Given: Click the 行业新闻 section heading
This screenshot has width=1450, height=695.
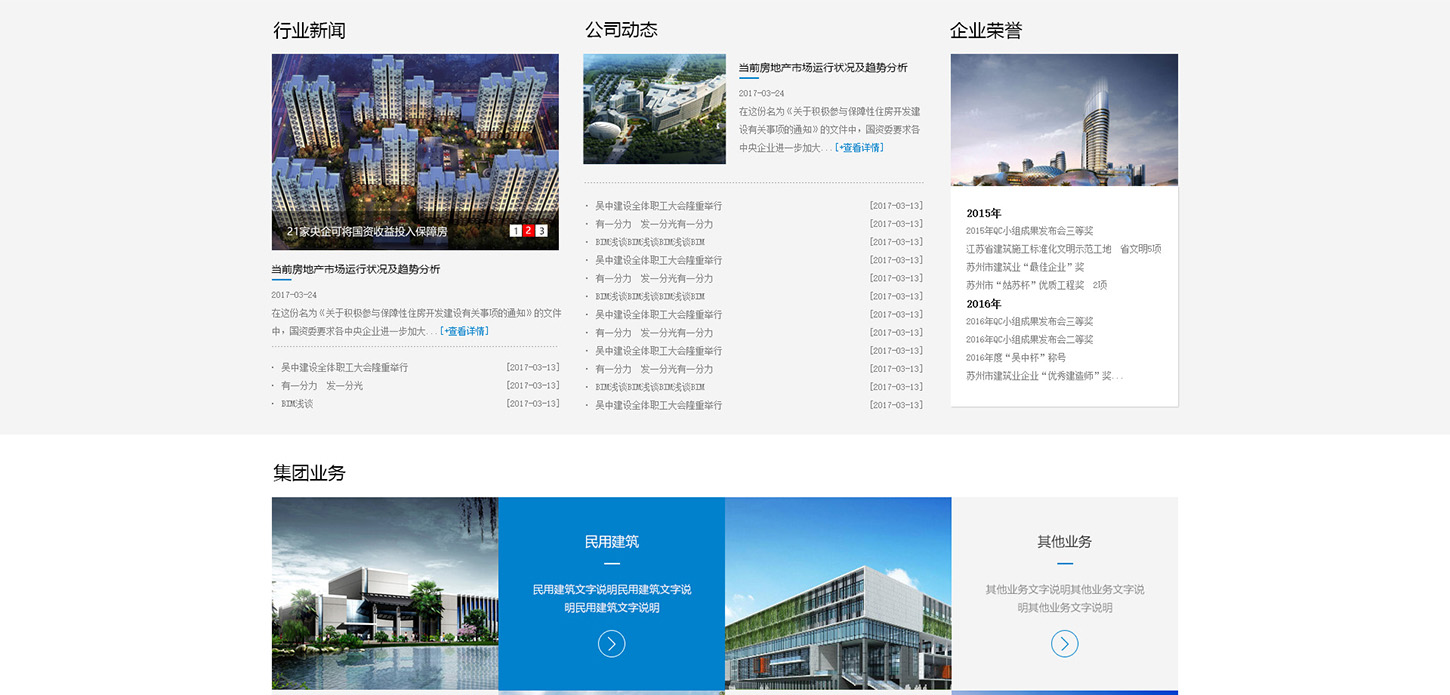Looking at the screenshot, I should 309,31.
